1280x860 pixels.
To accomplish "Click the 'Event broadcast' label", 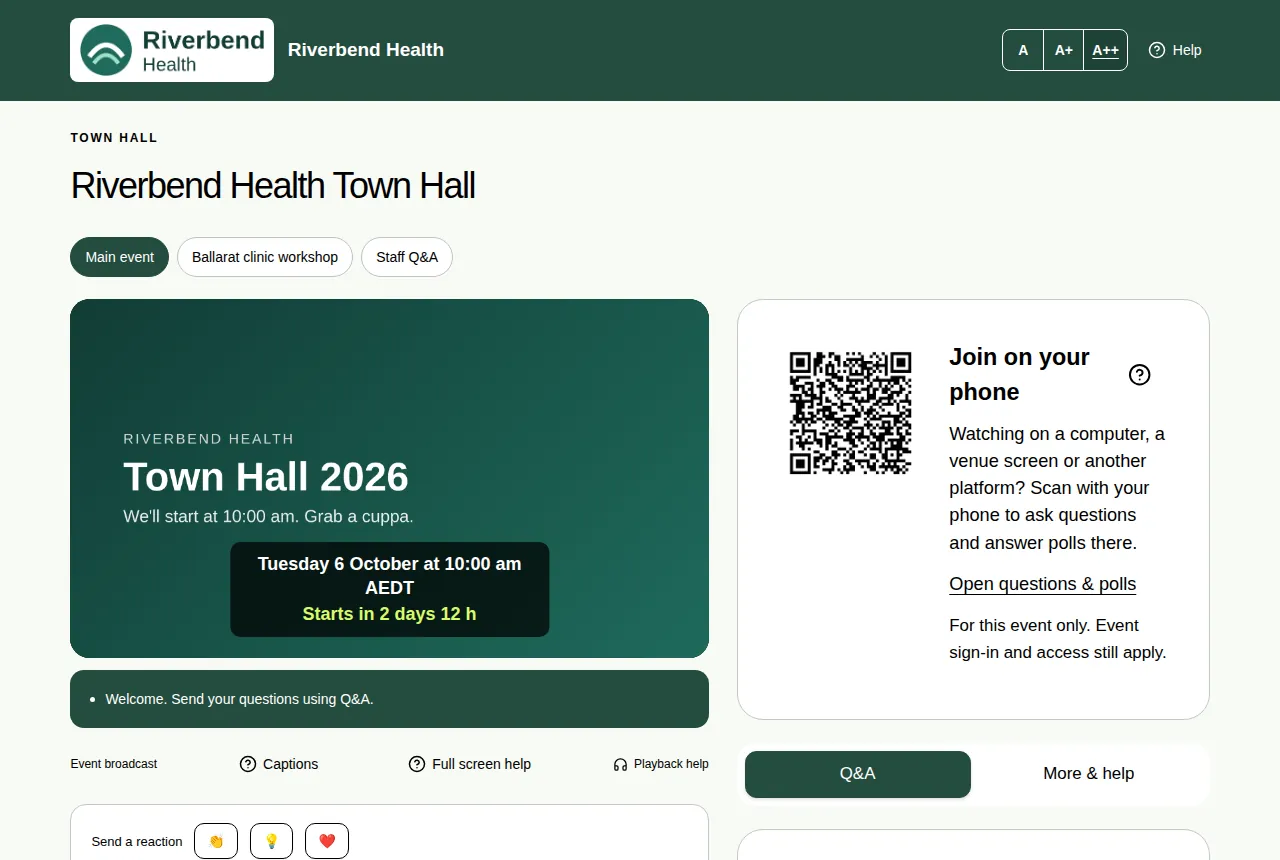I will pos(114,764).
